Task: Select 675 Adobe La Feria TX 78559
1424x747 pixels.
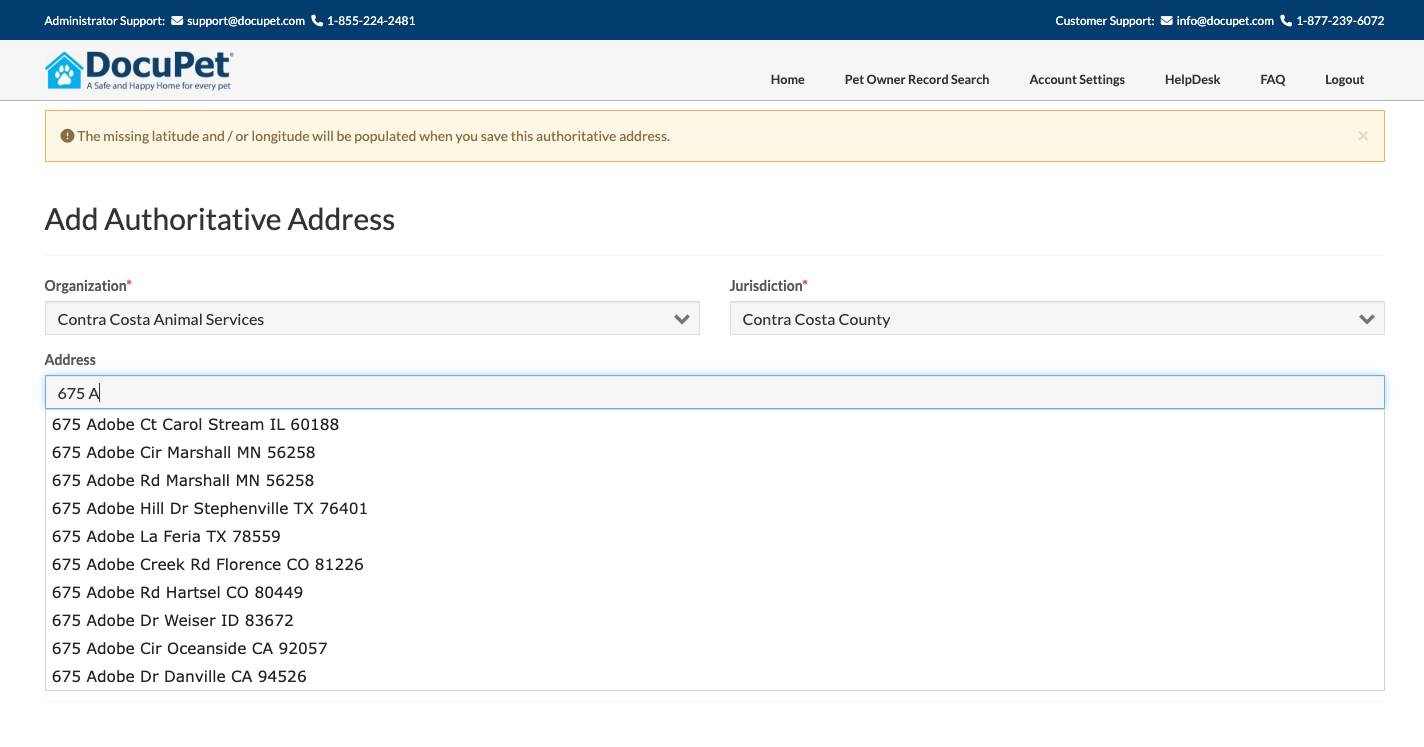Action: coord(715,536)
